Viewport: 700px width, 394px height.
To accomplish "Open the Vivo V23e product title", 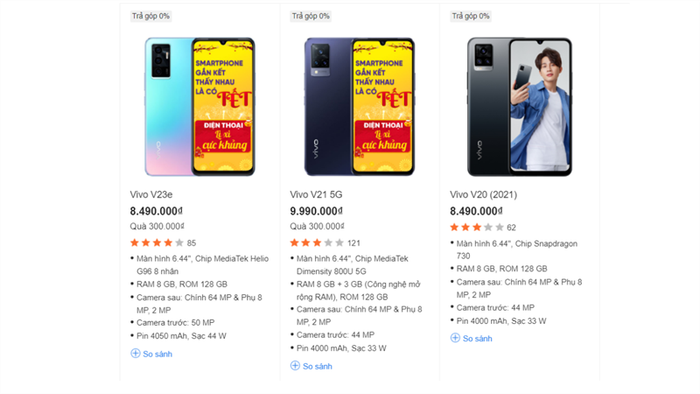I will point(151,195).
